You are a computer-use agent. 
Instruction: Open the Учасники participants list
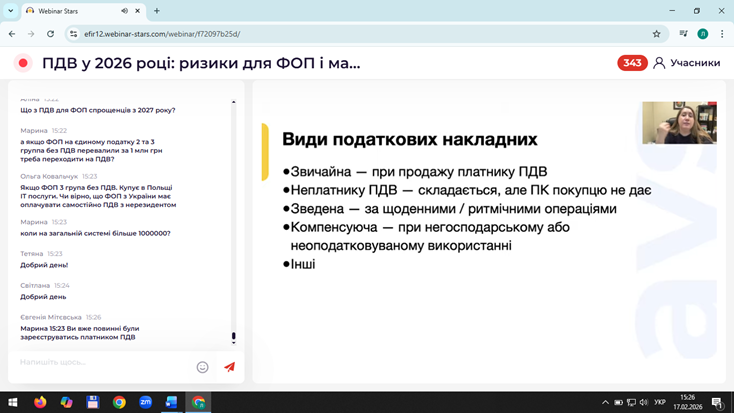pyautogui.click(x=694, y=63)
